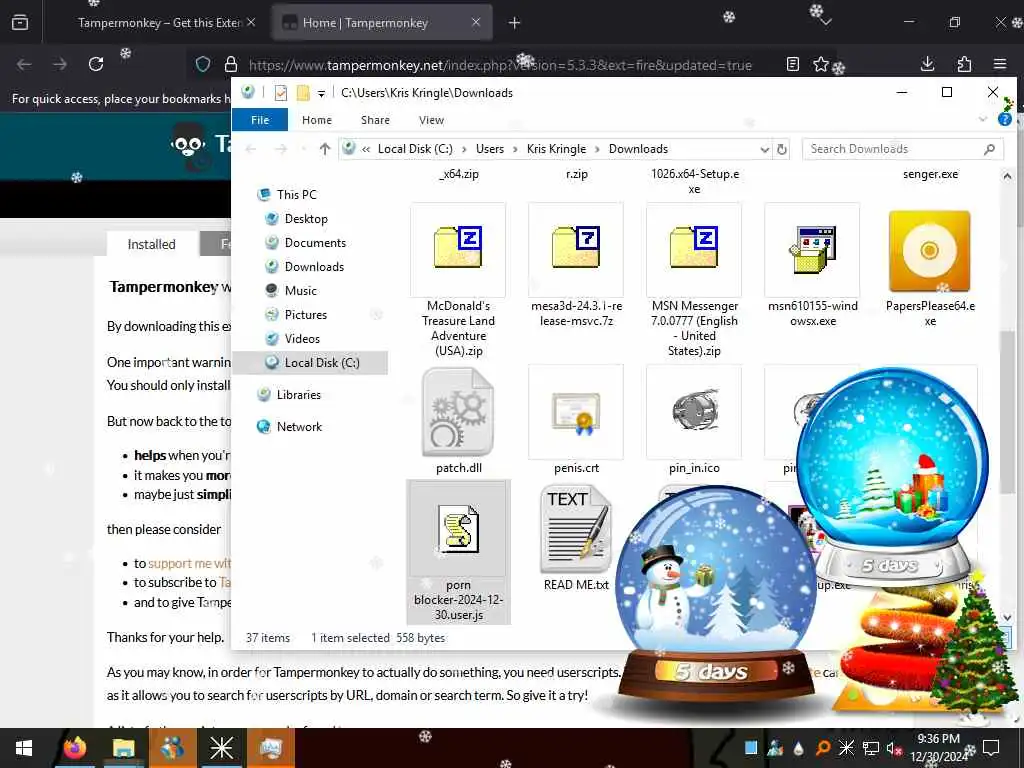Open the Share tab in Explorer ribbon
The image size is (1024, 768).
(376, 120)
